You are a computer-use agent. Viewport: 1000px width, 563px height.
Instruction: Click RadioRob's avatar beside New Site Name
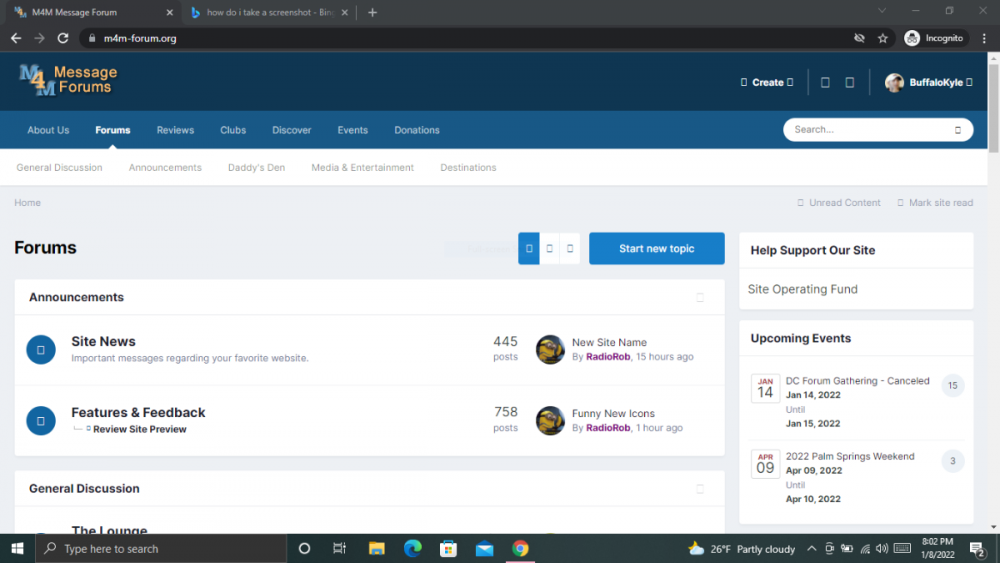click(x=550, y=350)
